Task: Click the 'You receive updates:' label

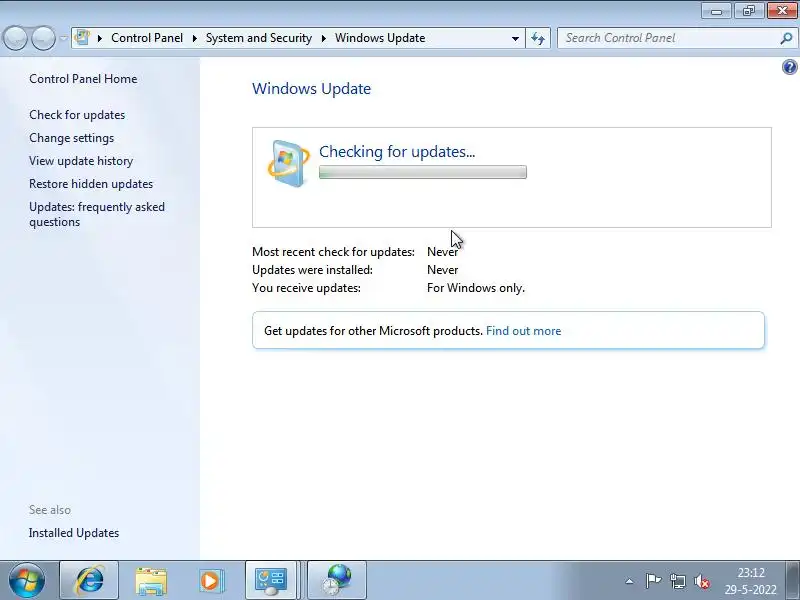Action: pos(306,288)
